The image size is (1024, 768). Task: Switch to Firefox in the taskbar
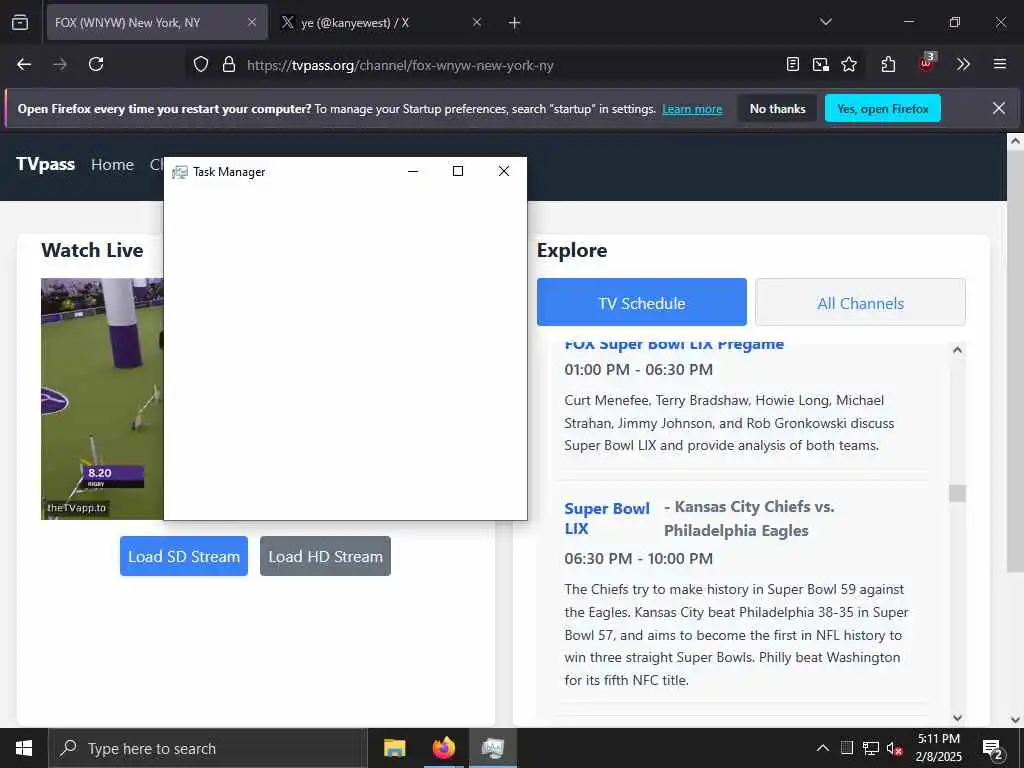click(444, 748)
